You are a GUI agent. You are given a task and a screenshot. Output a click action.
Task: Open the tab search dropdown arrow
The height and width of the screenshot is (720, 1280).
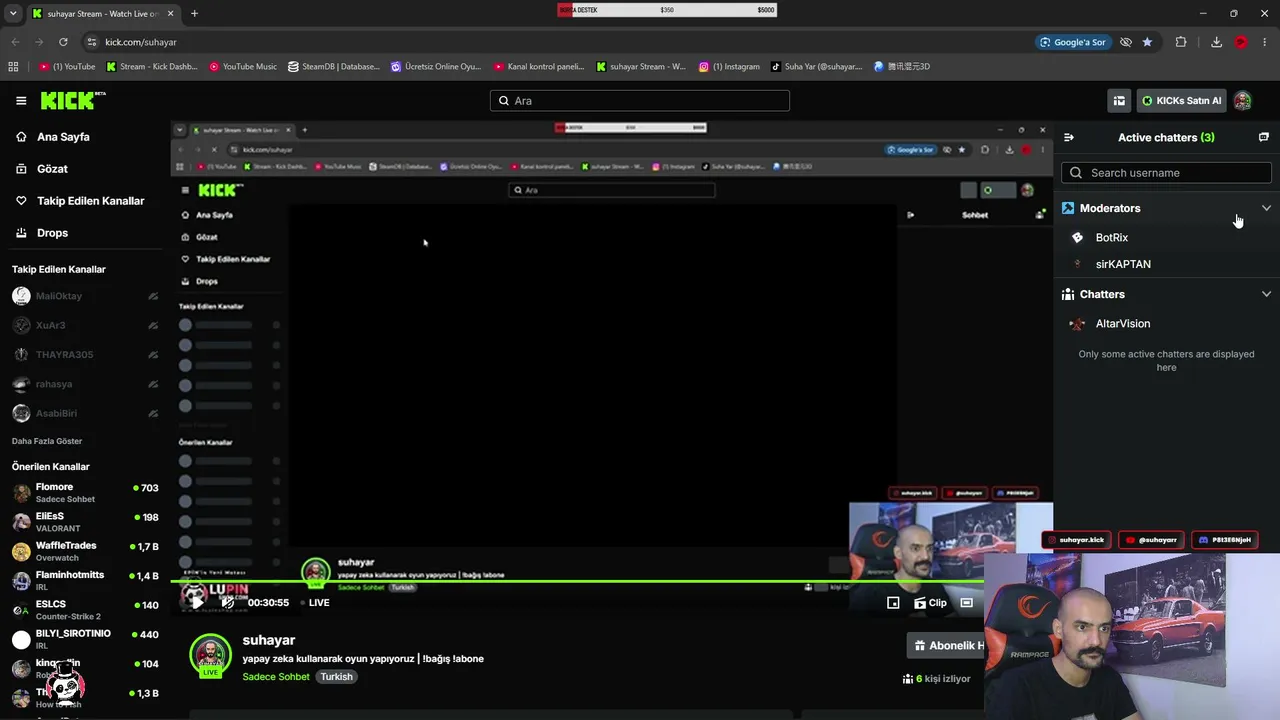[x=13, y=13]
